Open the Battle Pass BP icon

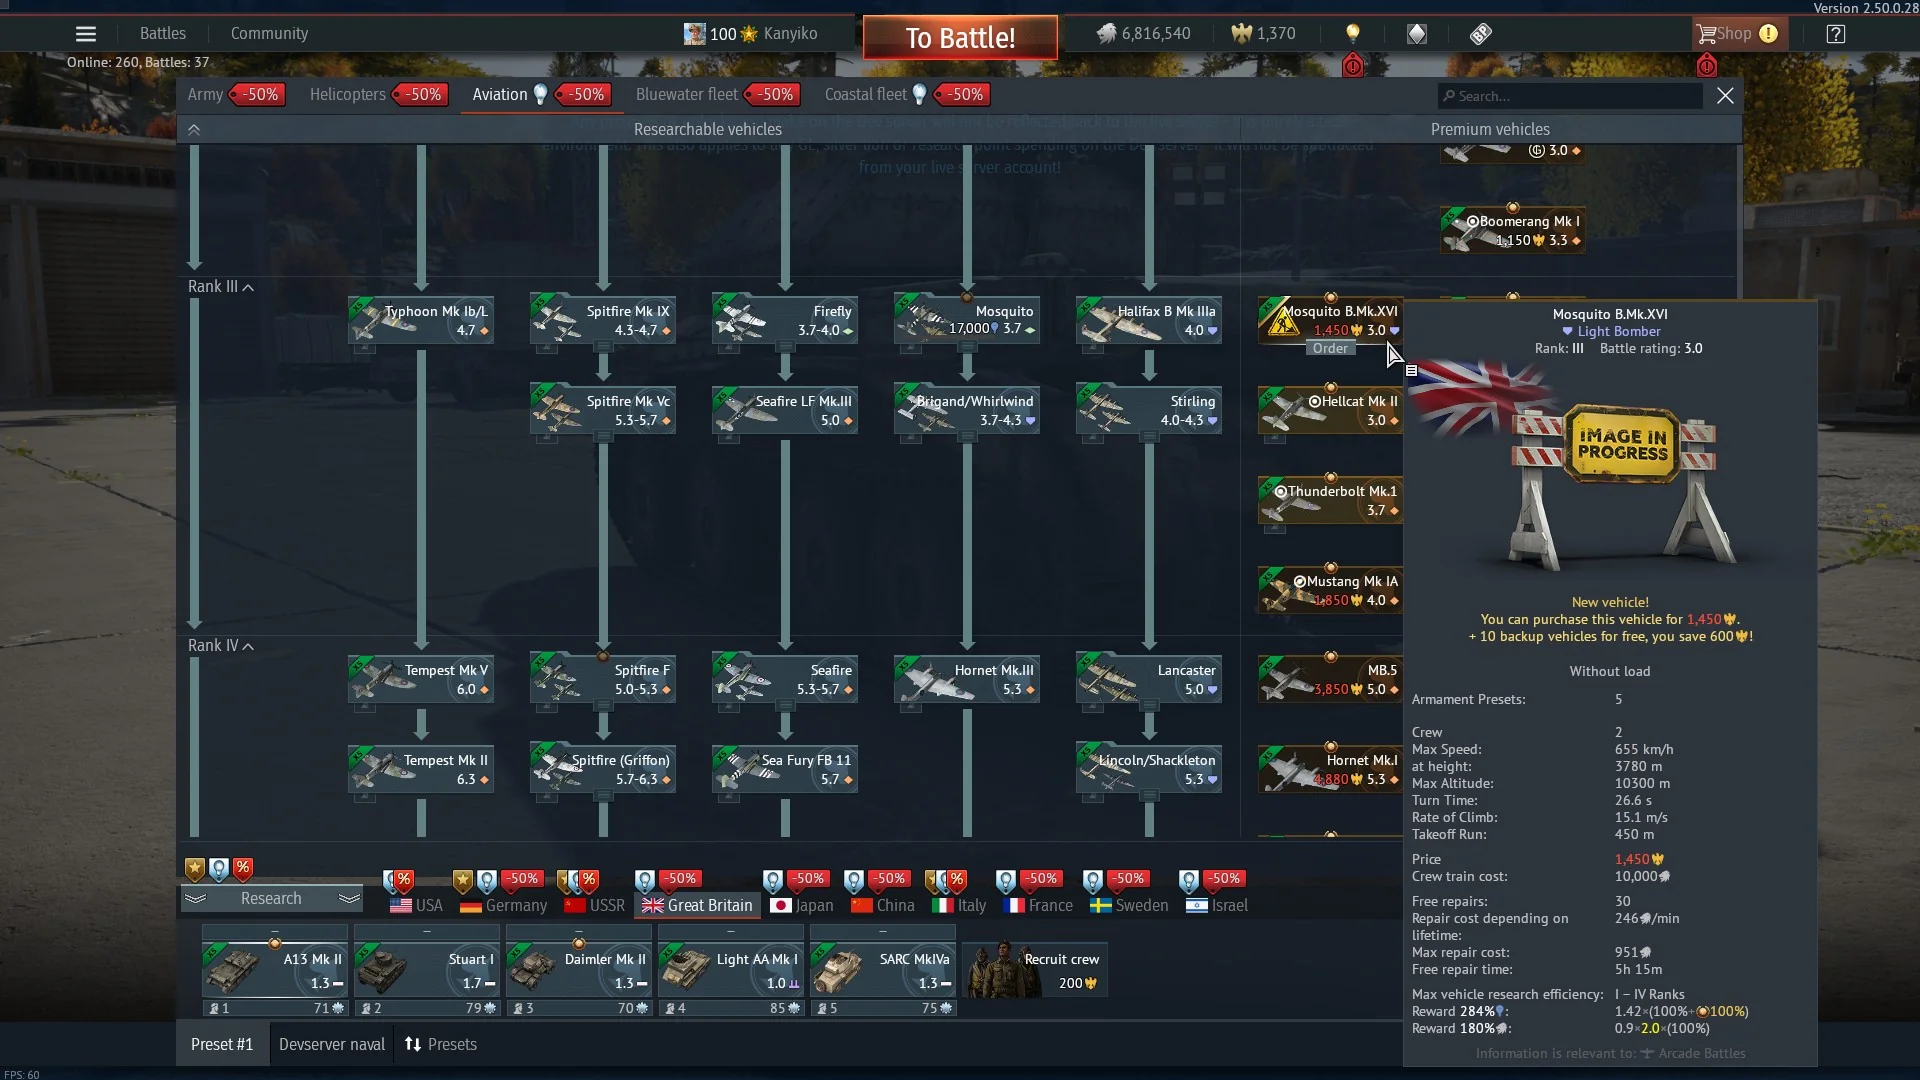tap(1481, 34)
